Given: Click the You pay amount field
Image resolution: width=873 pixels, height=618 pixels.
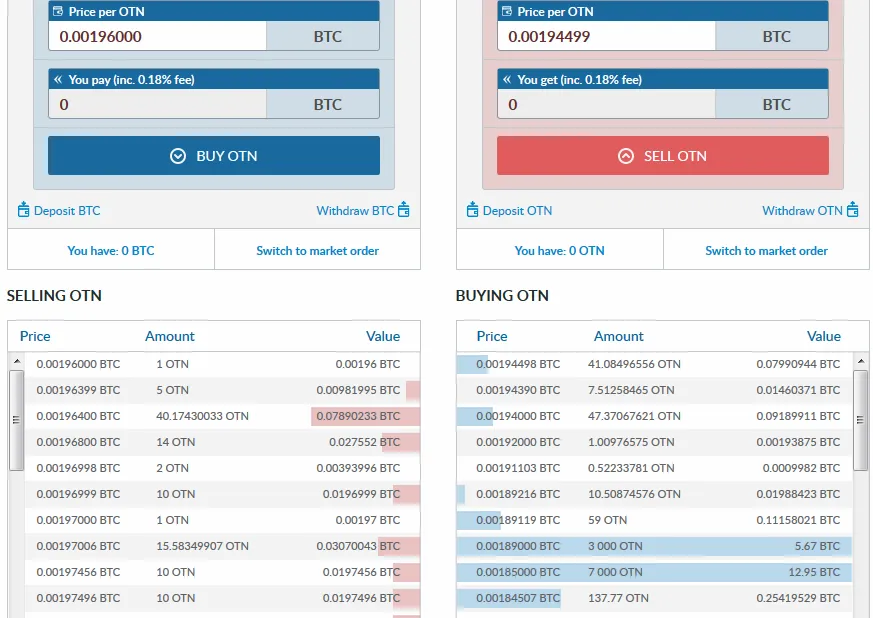Looking at the screenshot, I should [158, 104].
